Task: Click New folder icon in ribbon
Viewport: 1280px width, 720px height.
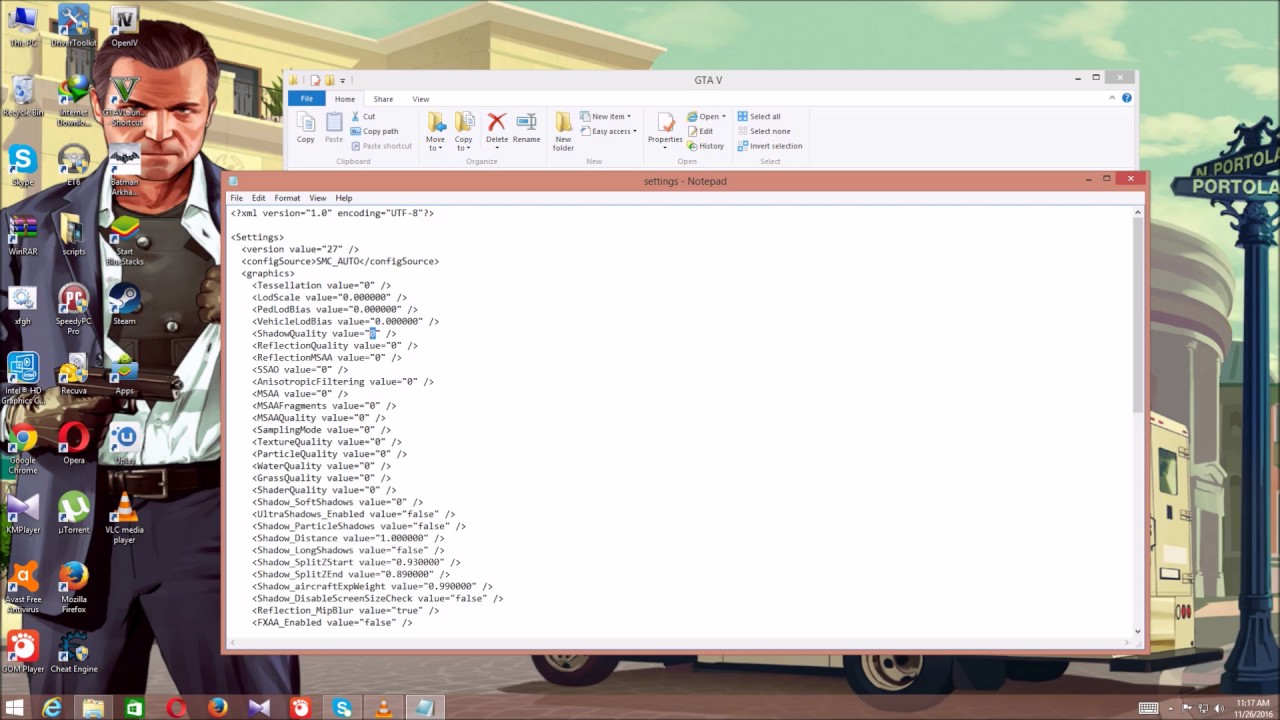Action: point(563,122)
